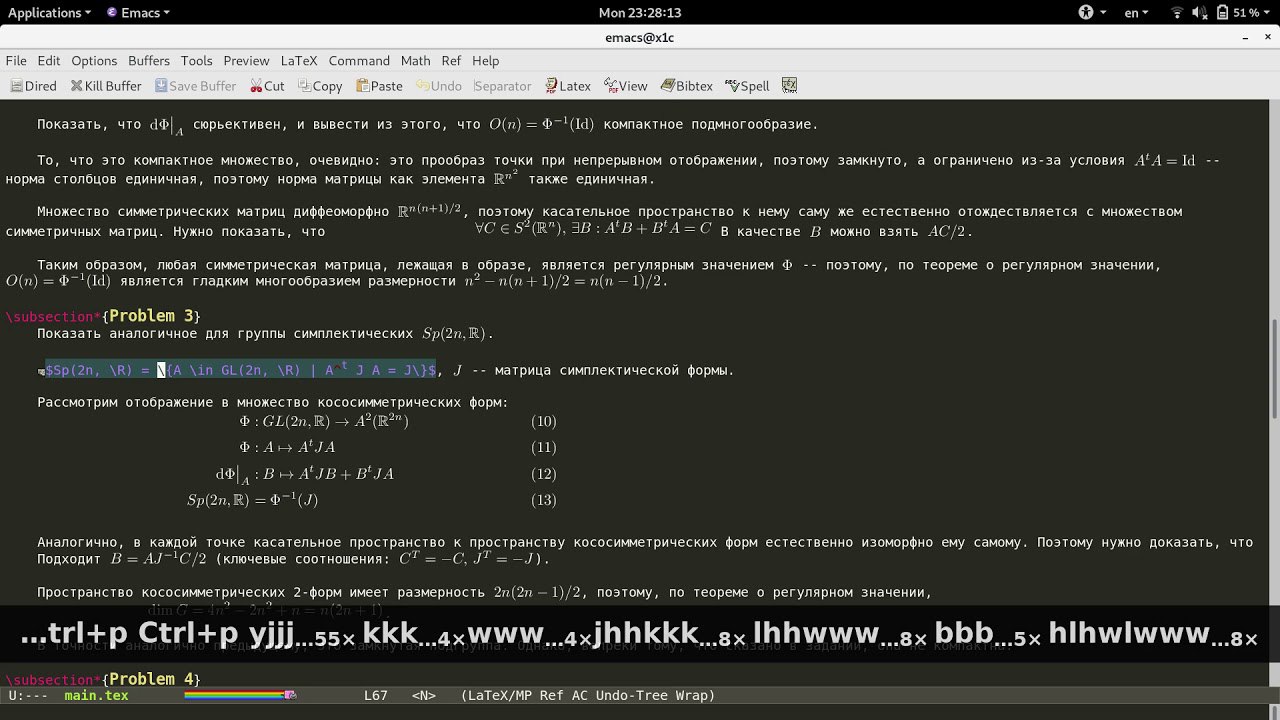Click the highlighted $Sp(2n, \R) source line
The width and height of the screenshot is (1280, 720).
(x=241, y=370)
